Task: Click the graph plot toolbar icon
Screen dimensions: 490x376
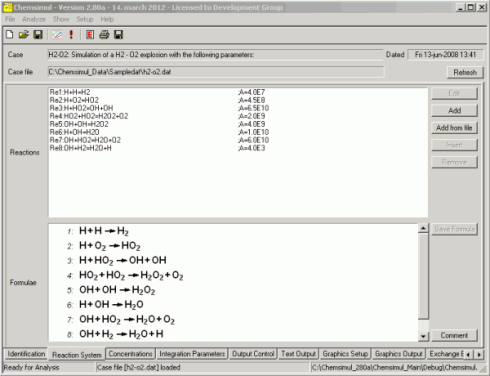Action: click(x=57, y=34)
